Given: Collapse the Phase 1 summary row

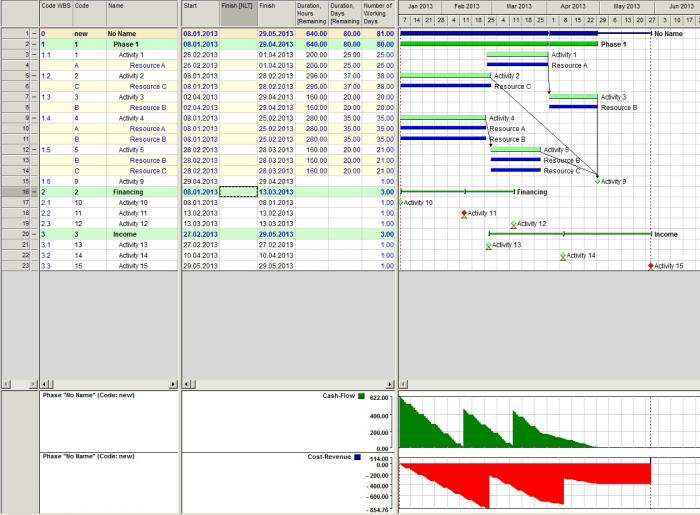Looking at the screenshot, I should pyautogui.click(x=34, y=44).
